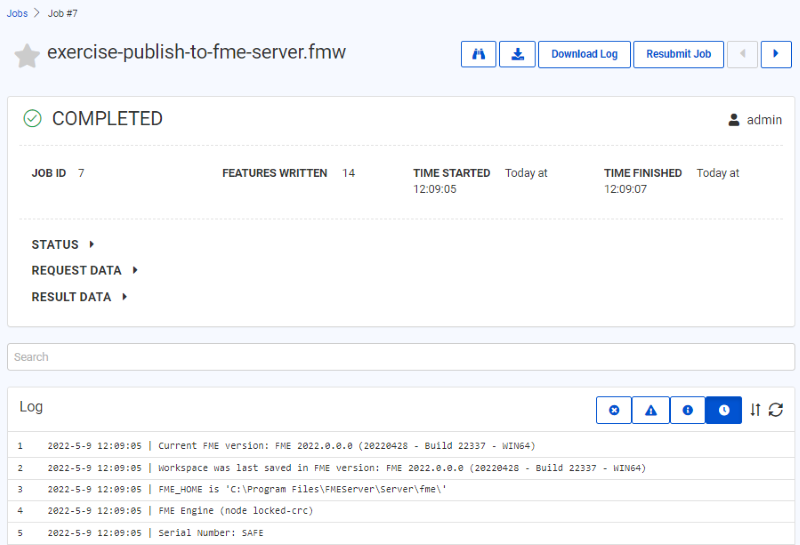This screenshot has height=545, width=800.
Task: Toggle info messages filter in log
Action: pyautogui.click(x=687, y=410)
